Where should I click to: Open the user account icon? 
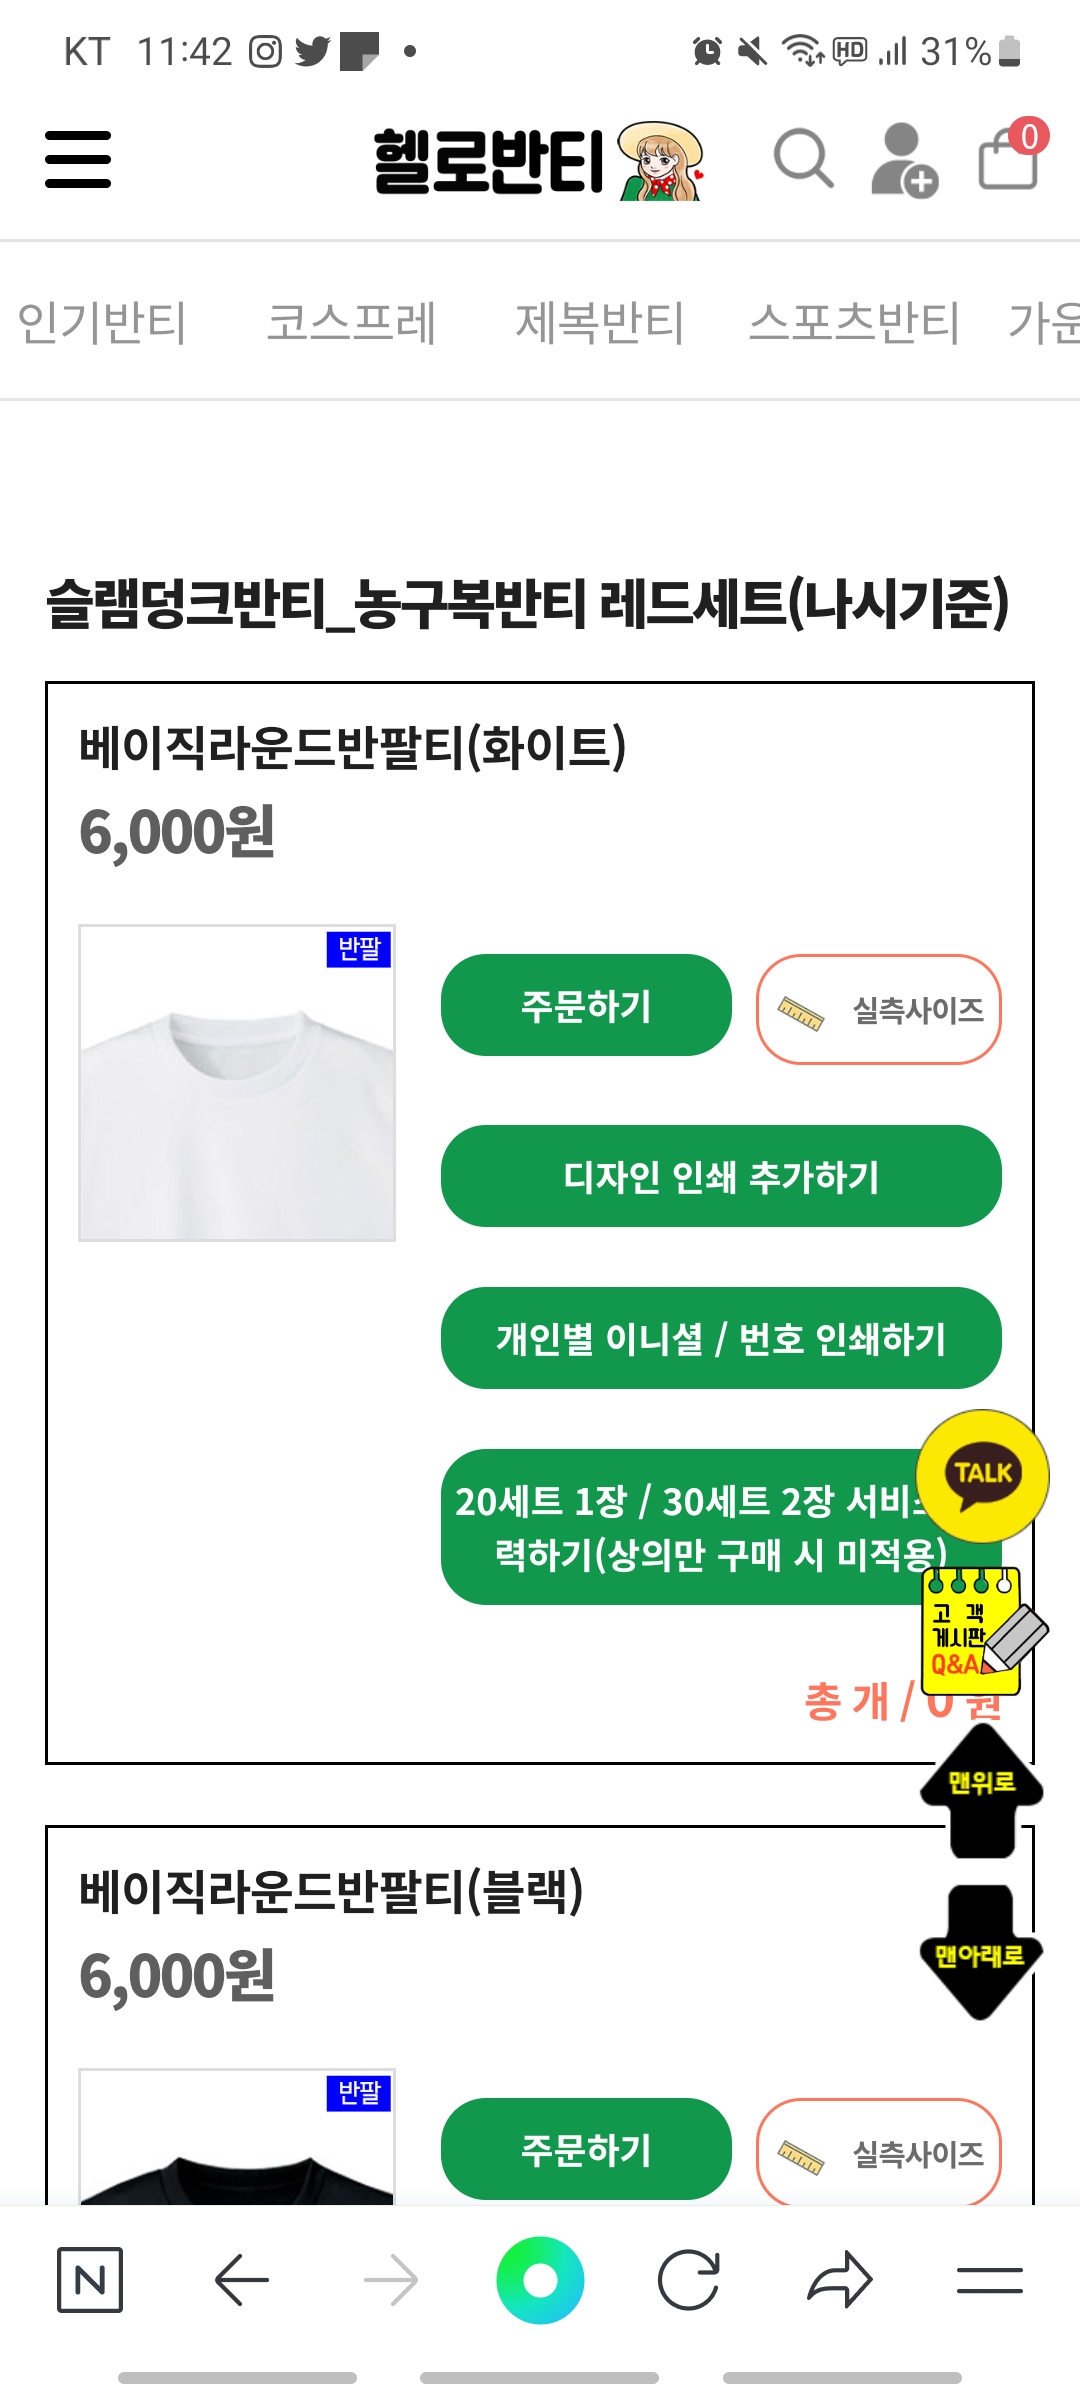(x=904, y=160)
